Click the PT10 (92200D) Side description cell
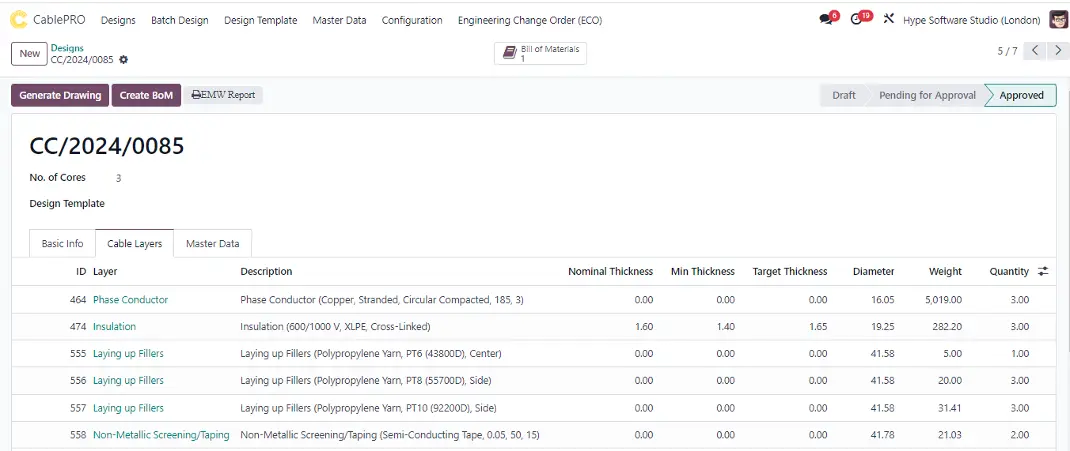 coord(368,408)
